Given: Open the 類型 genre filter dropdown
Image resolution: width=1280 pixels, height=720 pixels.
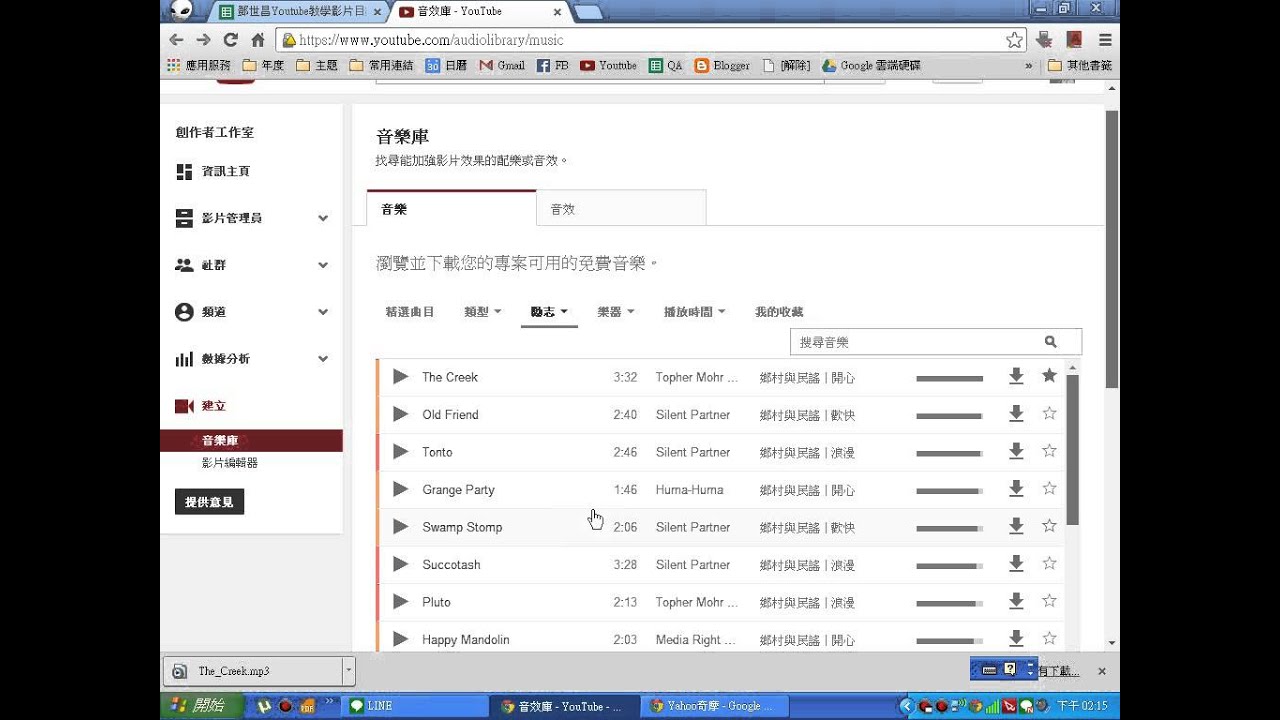Looking at the screenshot, I should coord(483,312).
